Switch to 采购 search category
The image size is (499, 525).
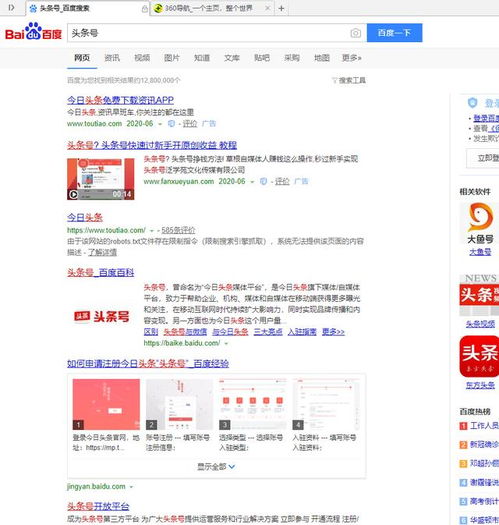[x=292, y=58]
